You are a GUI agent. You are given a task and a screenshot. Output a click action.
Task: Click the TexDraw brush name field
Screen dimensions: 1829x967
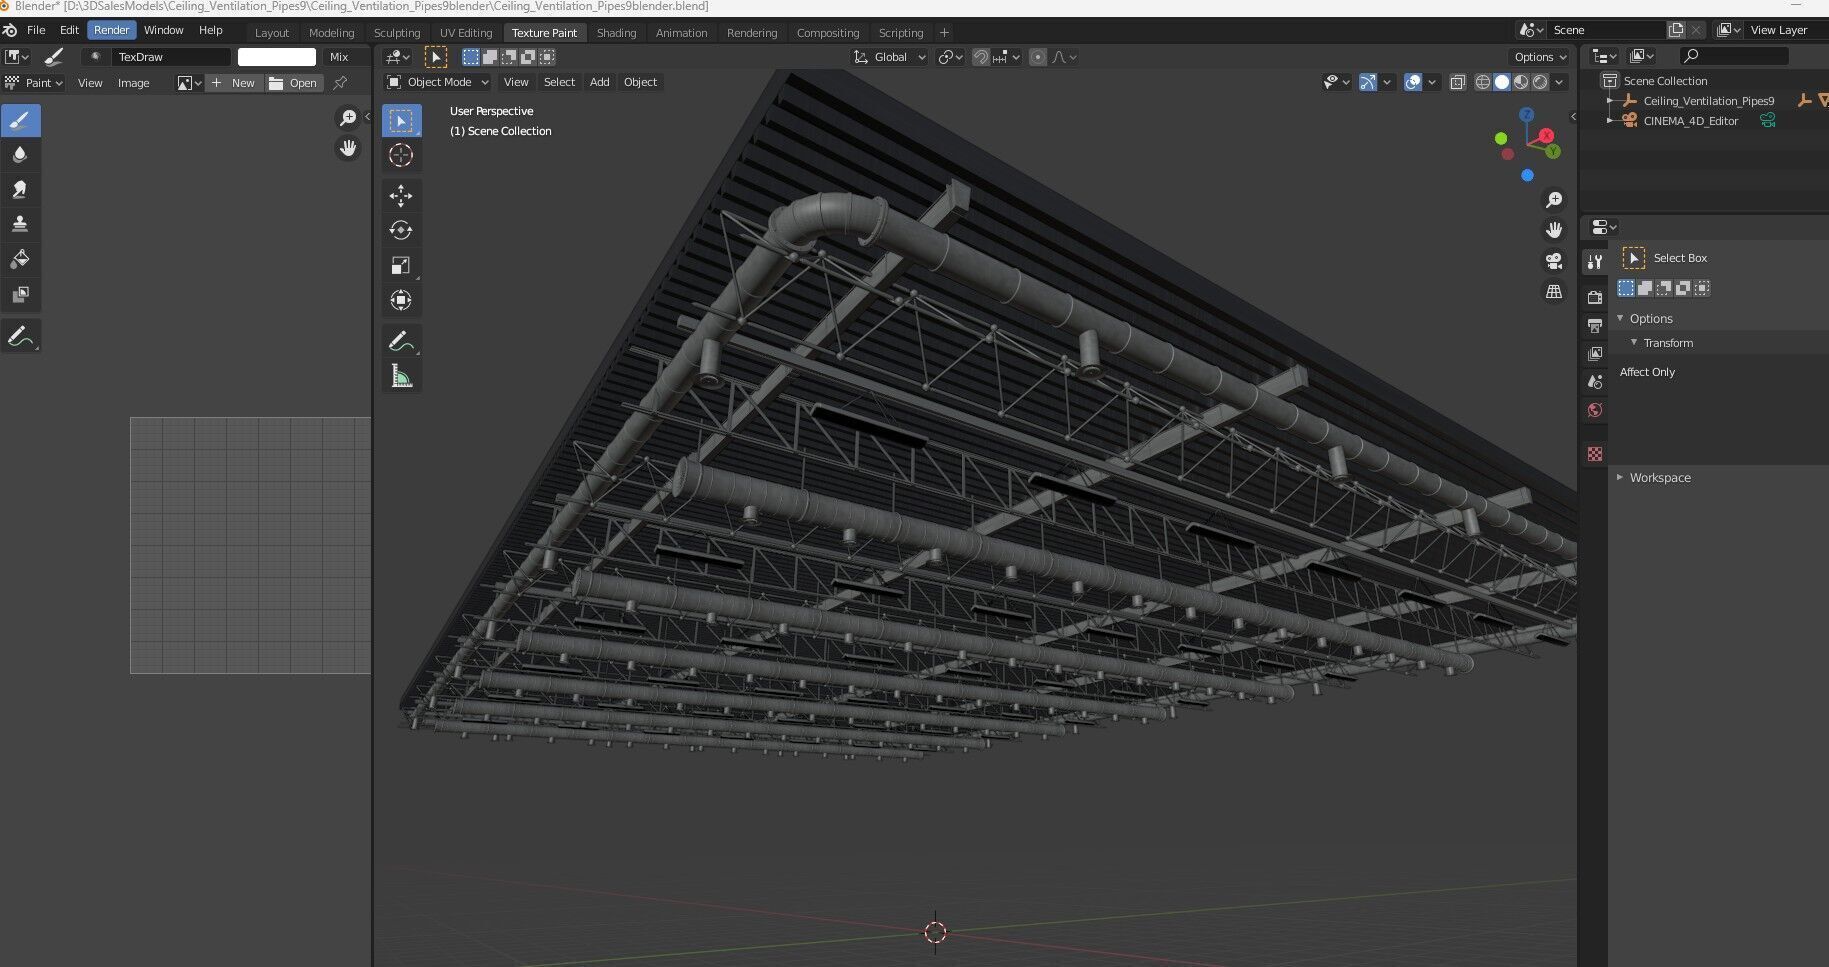(x=170, y=57)
